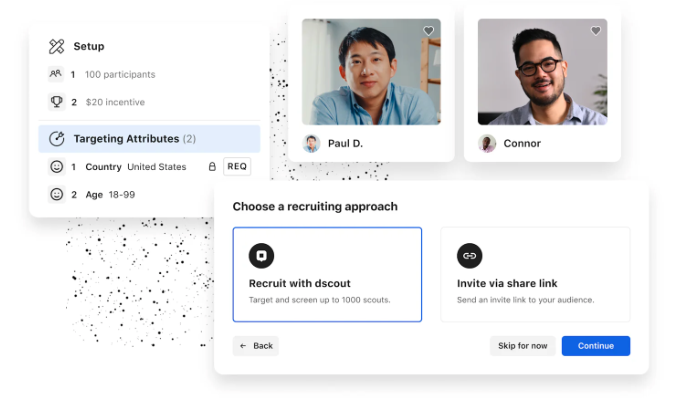
Task: Click the dscout logo icon
Action: click(261, 256)
